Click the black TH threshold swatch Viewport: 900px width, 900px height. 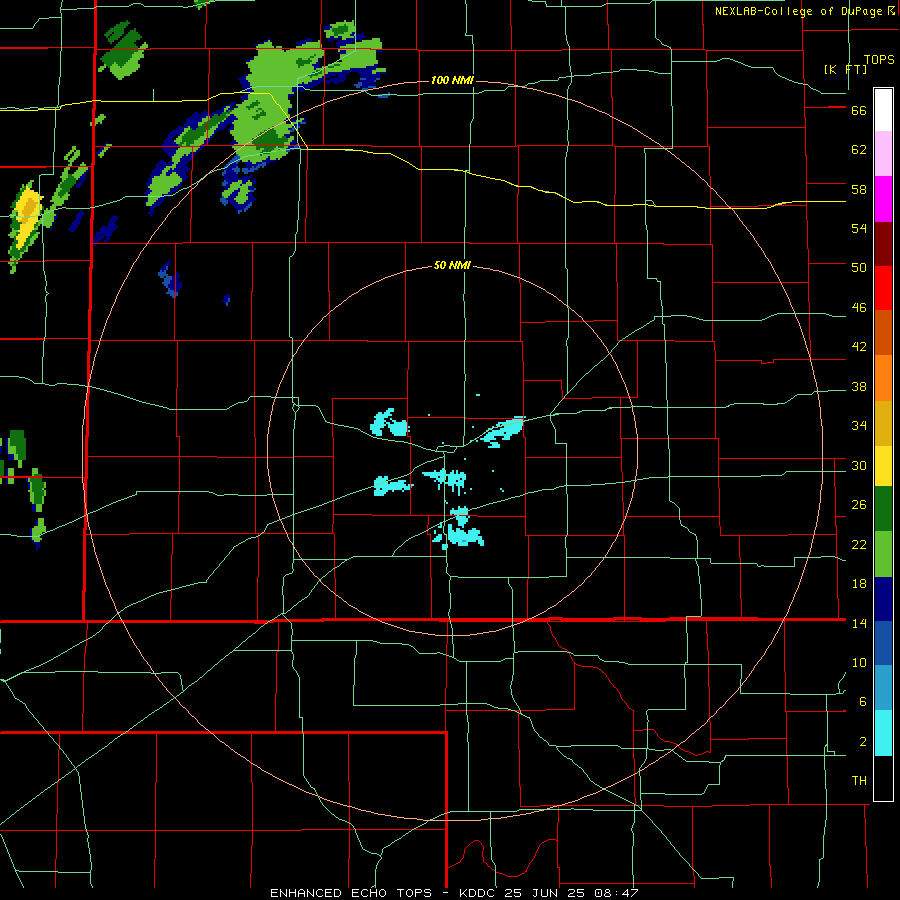pos(883,778)
